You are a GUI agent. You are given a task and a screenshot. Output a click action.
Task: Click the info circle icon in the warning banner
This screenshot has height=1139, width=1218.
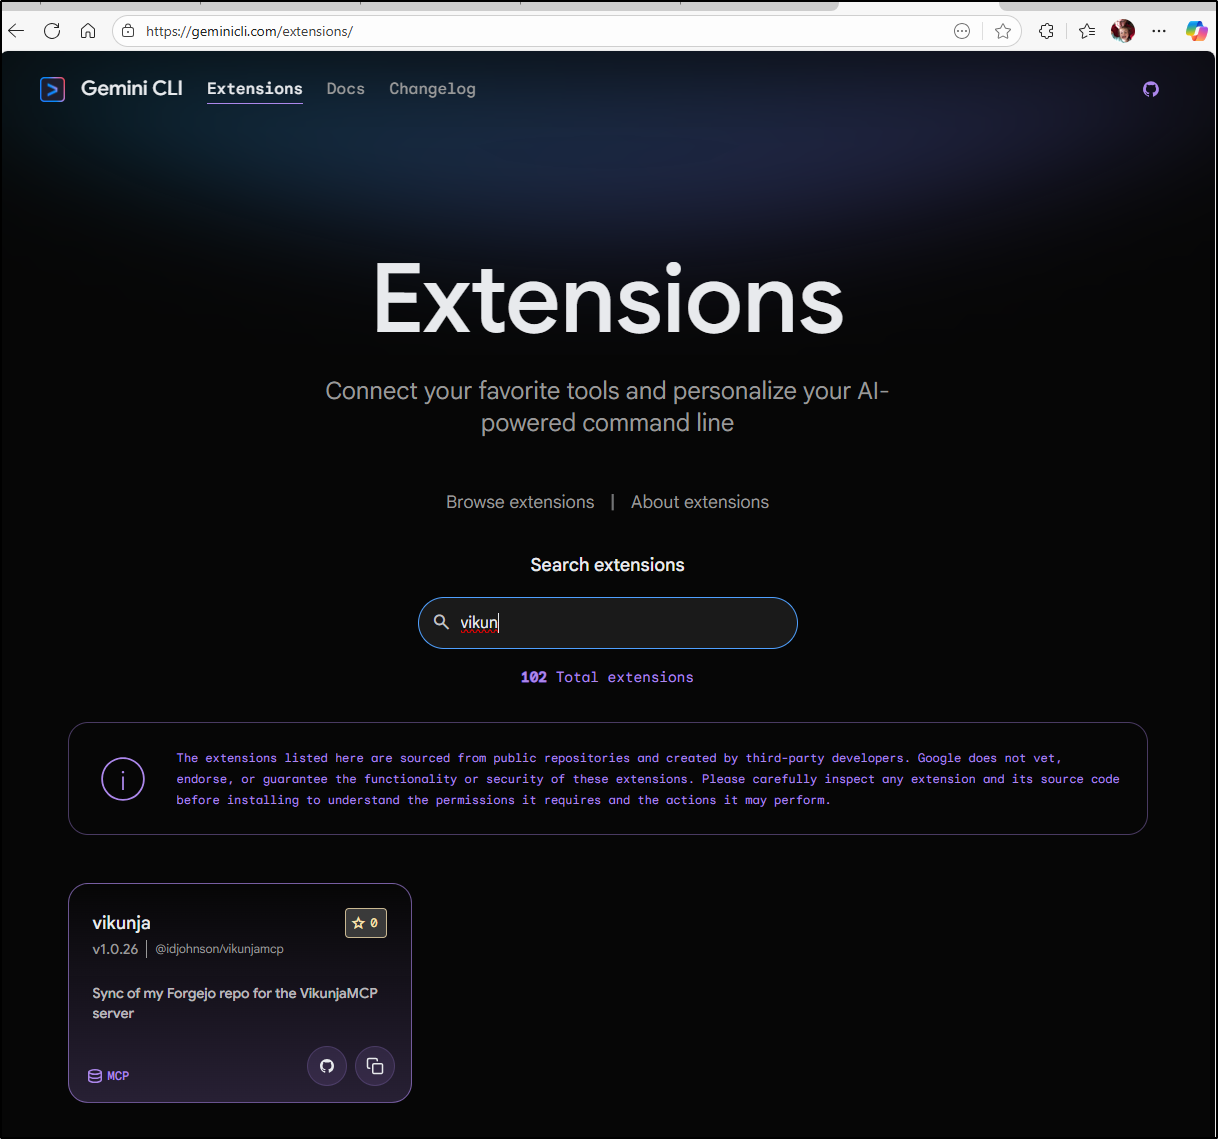[x=122, y=779]
